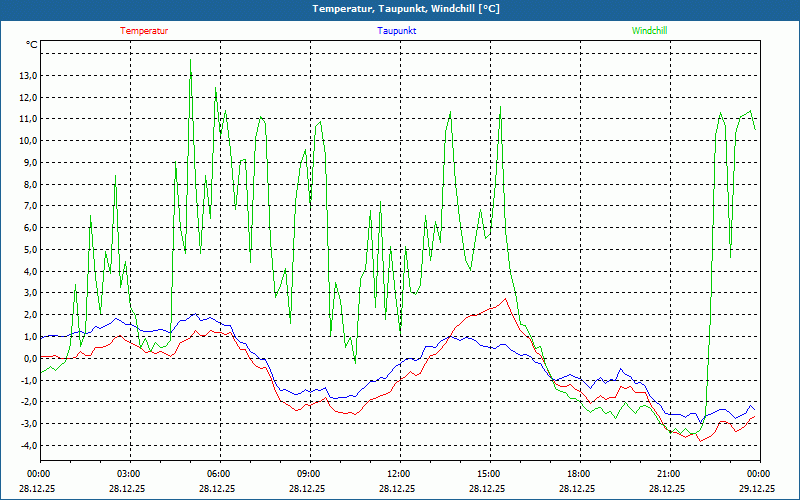Click the 29.12.25 date label
Screen dimensions: 800x500
(x=757, y=489)
